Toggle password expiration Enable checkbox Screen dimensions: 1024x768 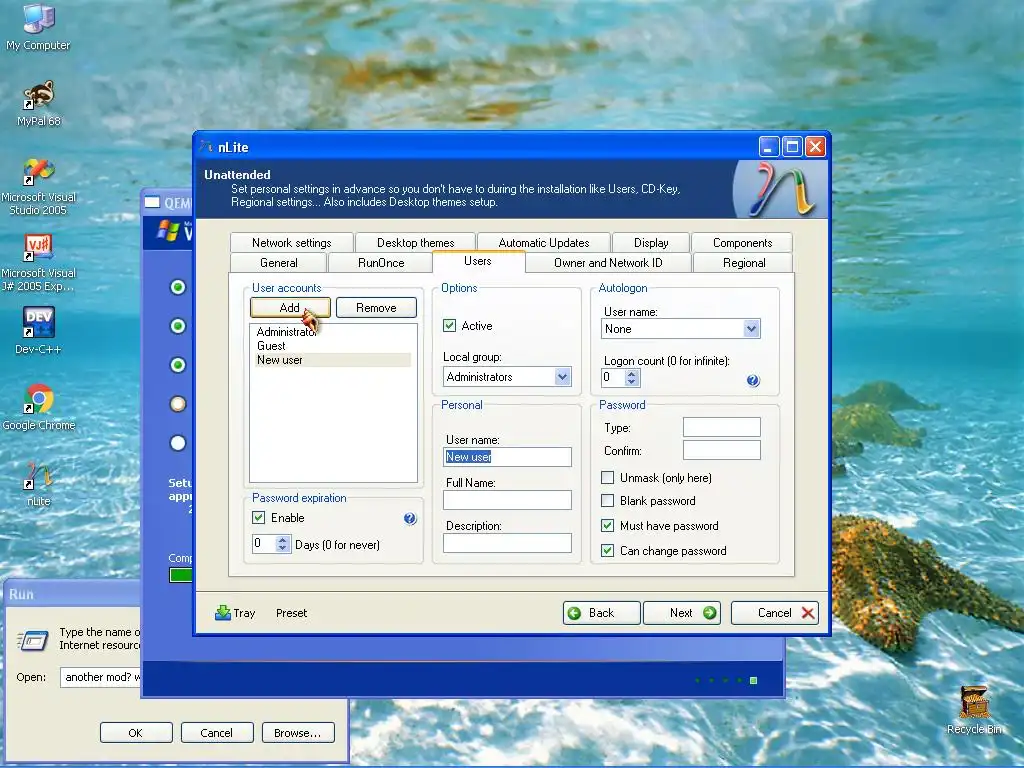click(259, 518)
